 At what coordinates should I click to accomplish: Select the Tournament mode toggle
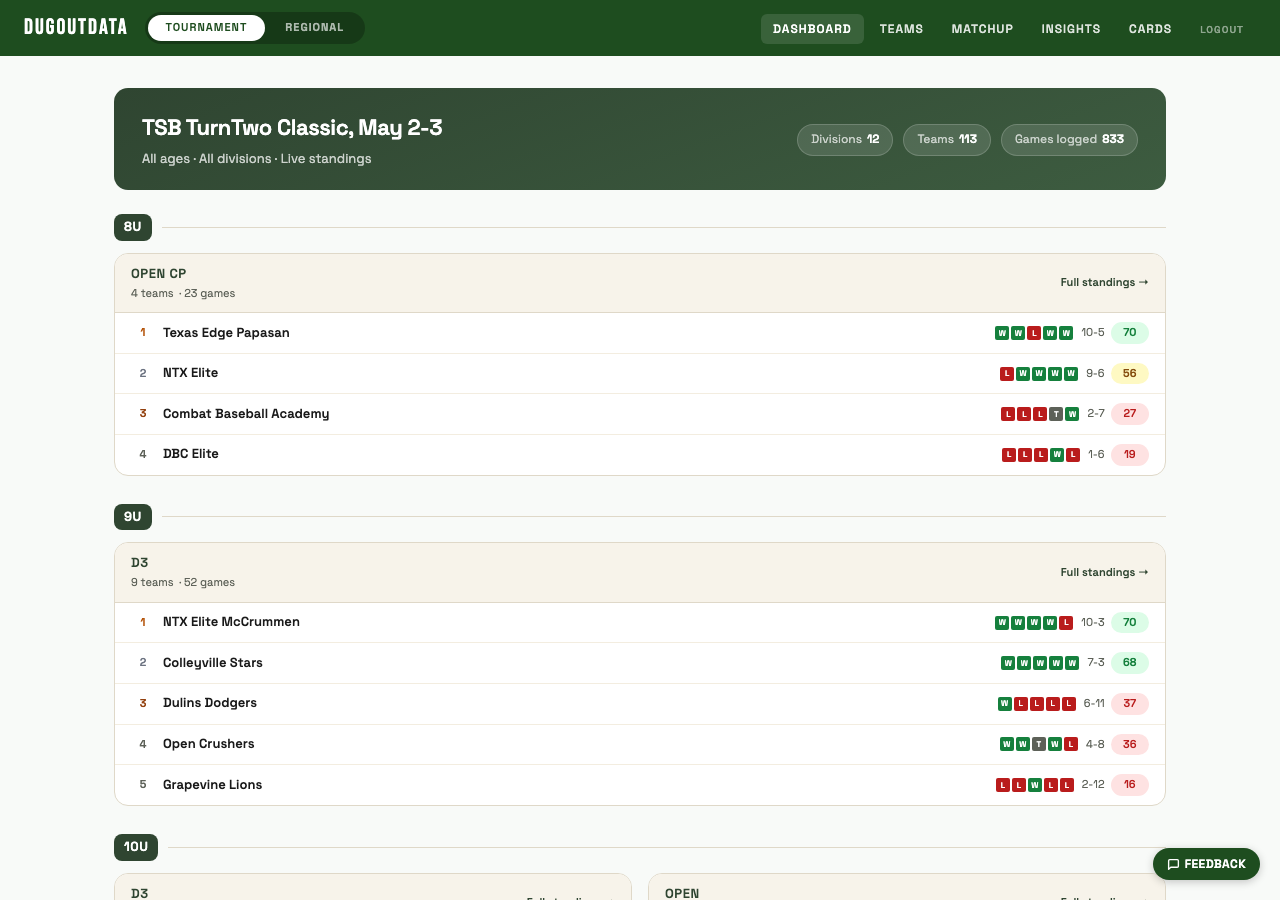[x=207, y=27]
